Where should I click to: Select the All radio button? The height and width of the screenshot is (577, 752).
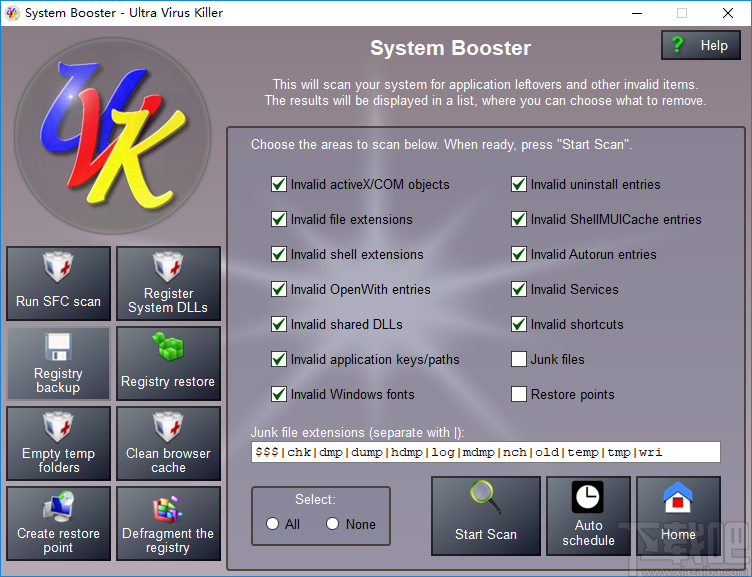272,524
